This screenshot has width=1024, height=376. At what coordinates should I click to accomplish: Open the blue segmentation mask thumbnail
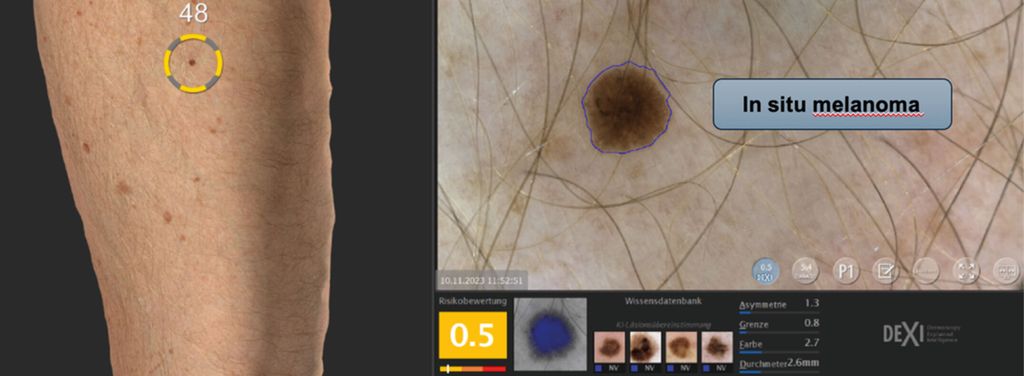tap(550, 334)
